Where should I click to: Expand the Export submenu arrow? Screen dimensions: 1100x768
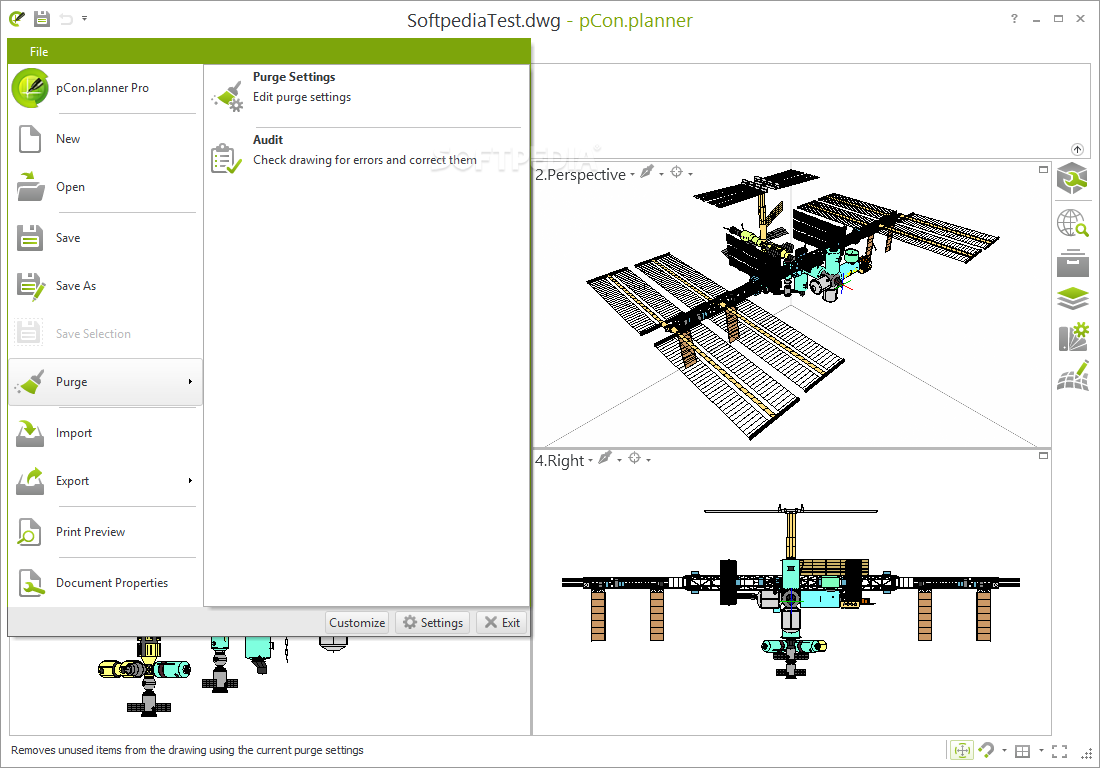point(190,480)
